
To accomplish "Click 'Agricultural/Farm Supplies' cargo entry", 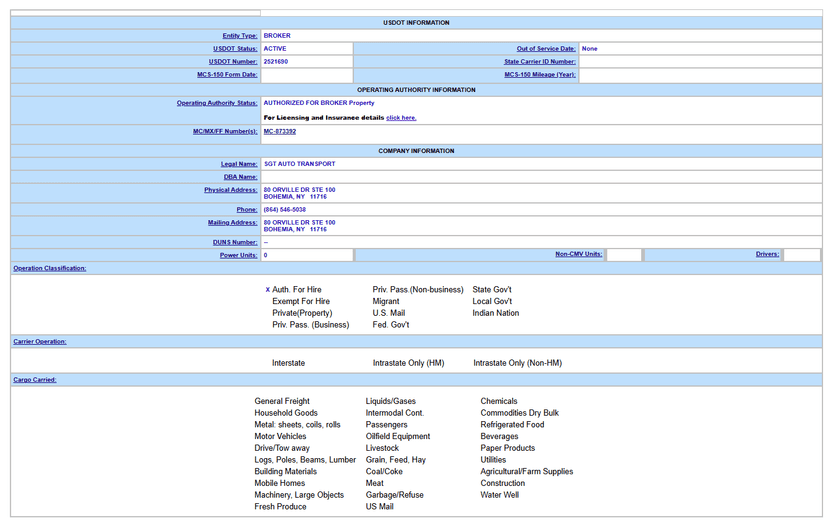I will [x=527, y=471].
